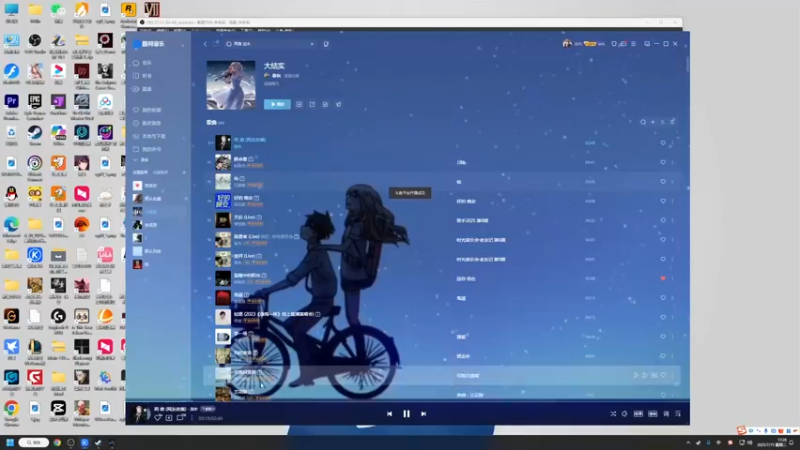Add a new playlist with sidebar plus
The image size is (800, 450).
(184, 172)
